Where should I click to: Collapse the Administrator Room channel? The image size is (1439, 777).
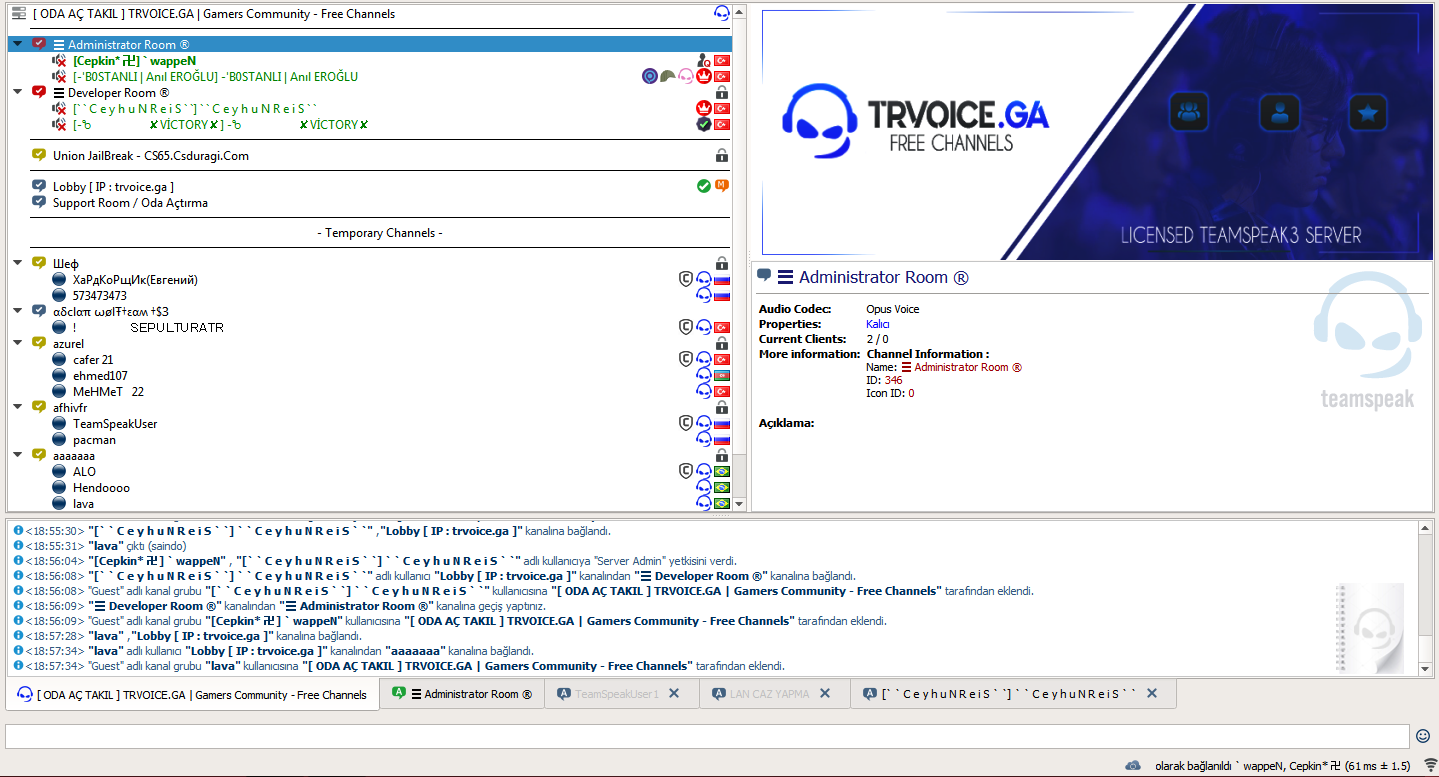(18, 45)
